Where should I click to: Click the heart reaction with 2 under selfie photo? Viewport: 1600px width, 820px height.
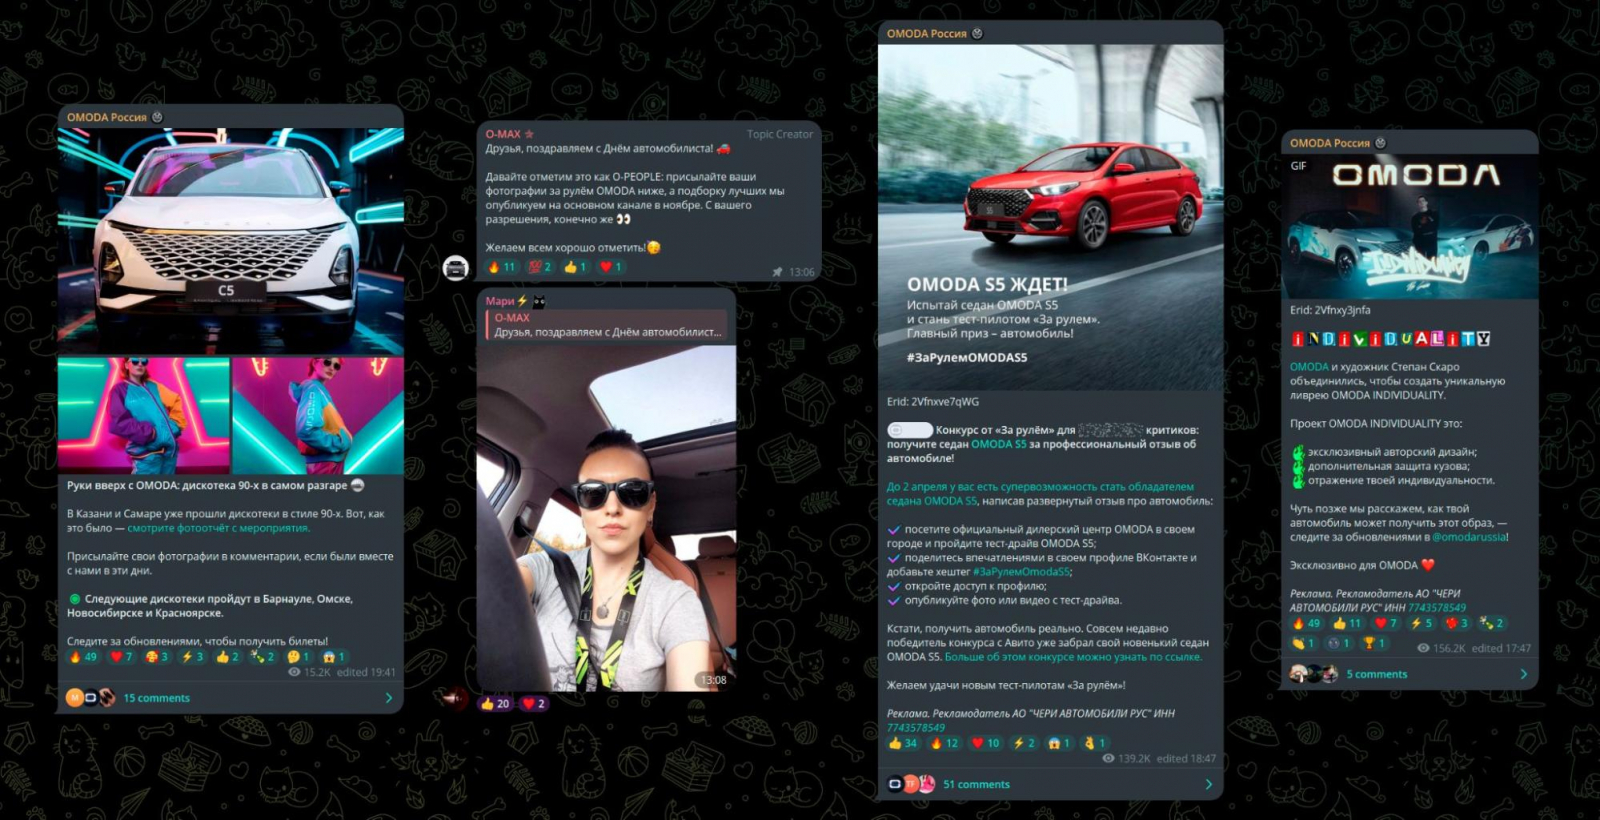[534, 704]
